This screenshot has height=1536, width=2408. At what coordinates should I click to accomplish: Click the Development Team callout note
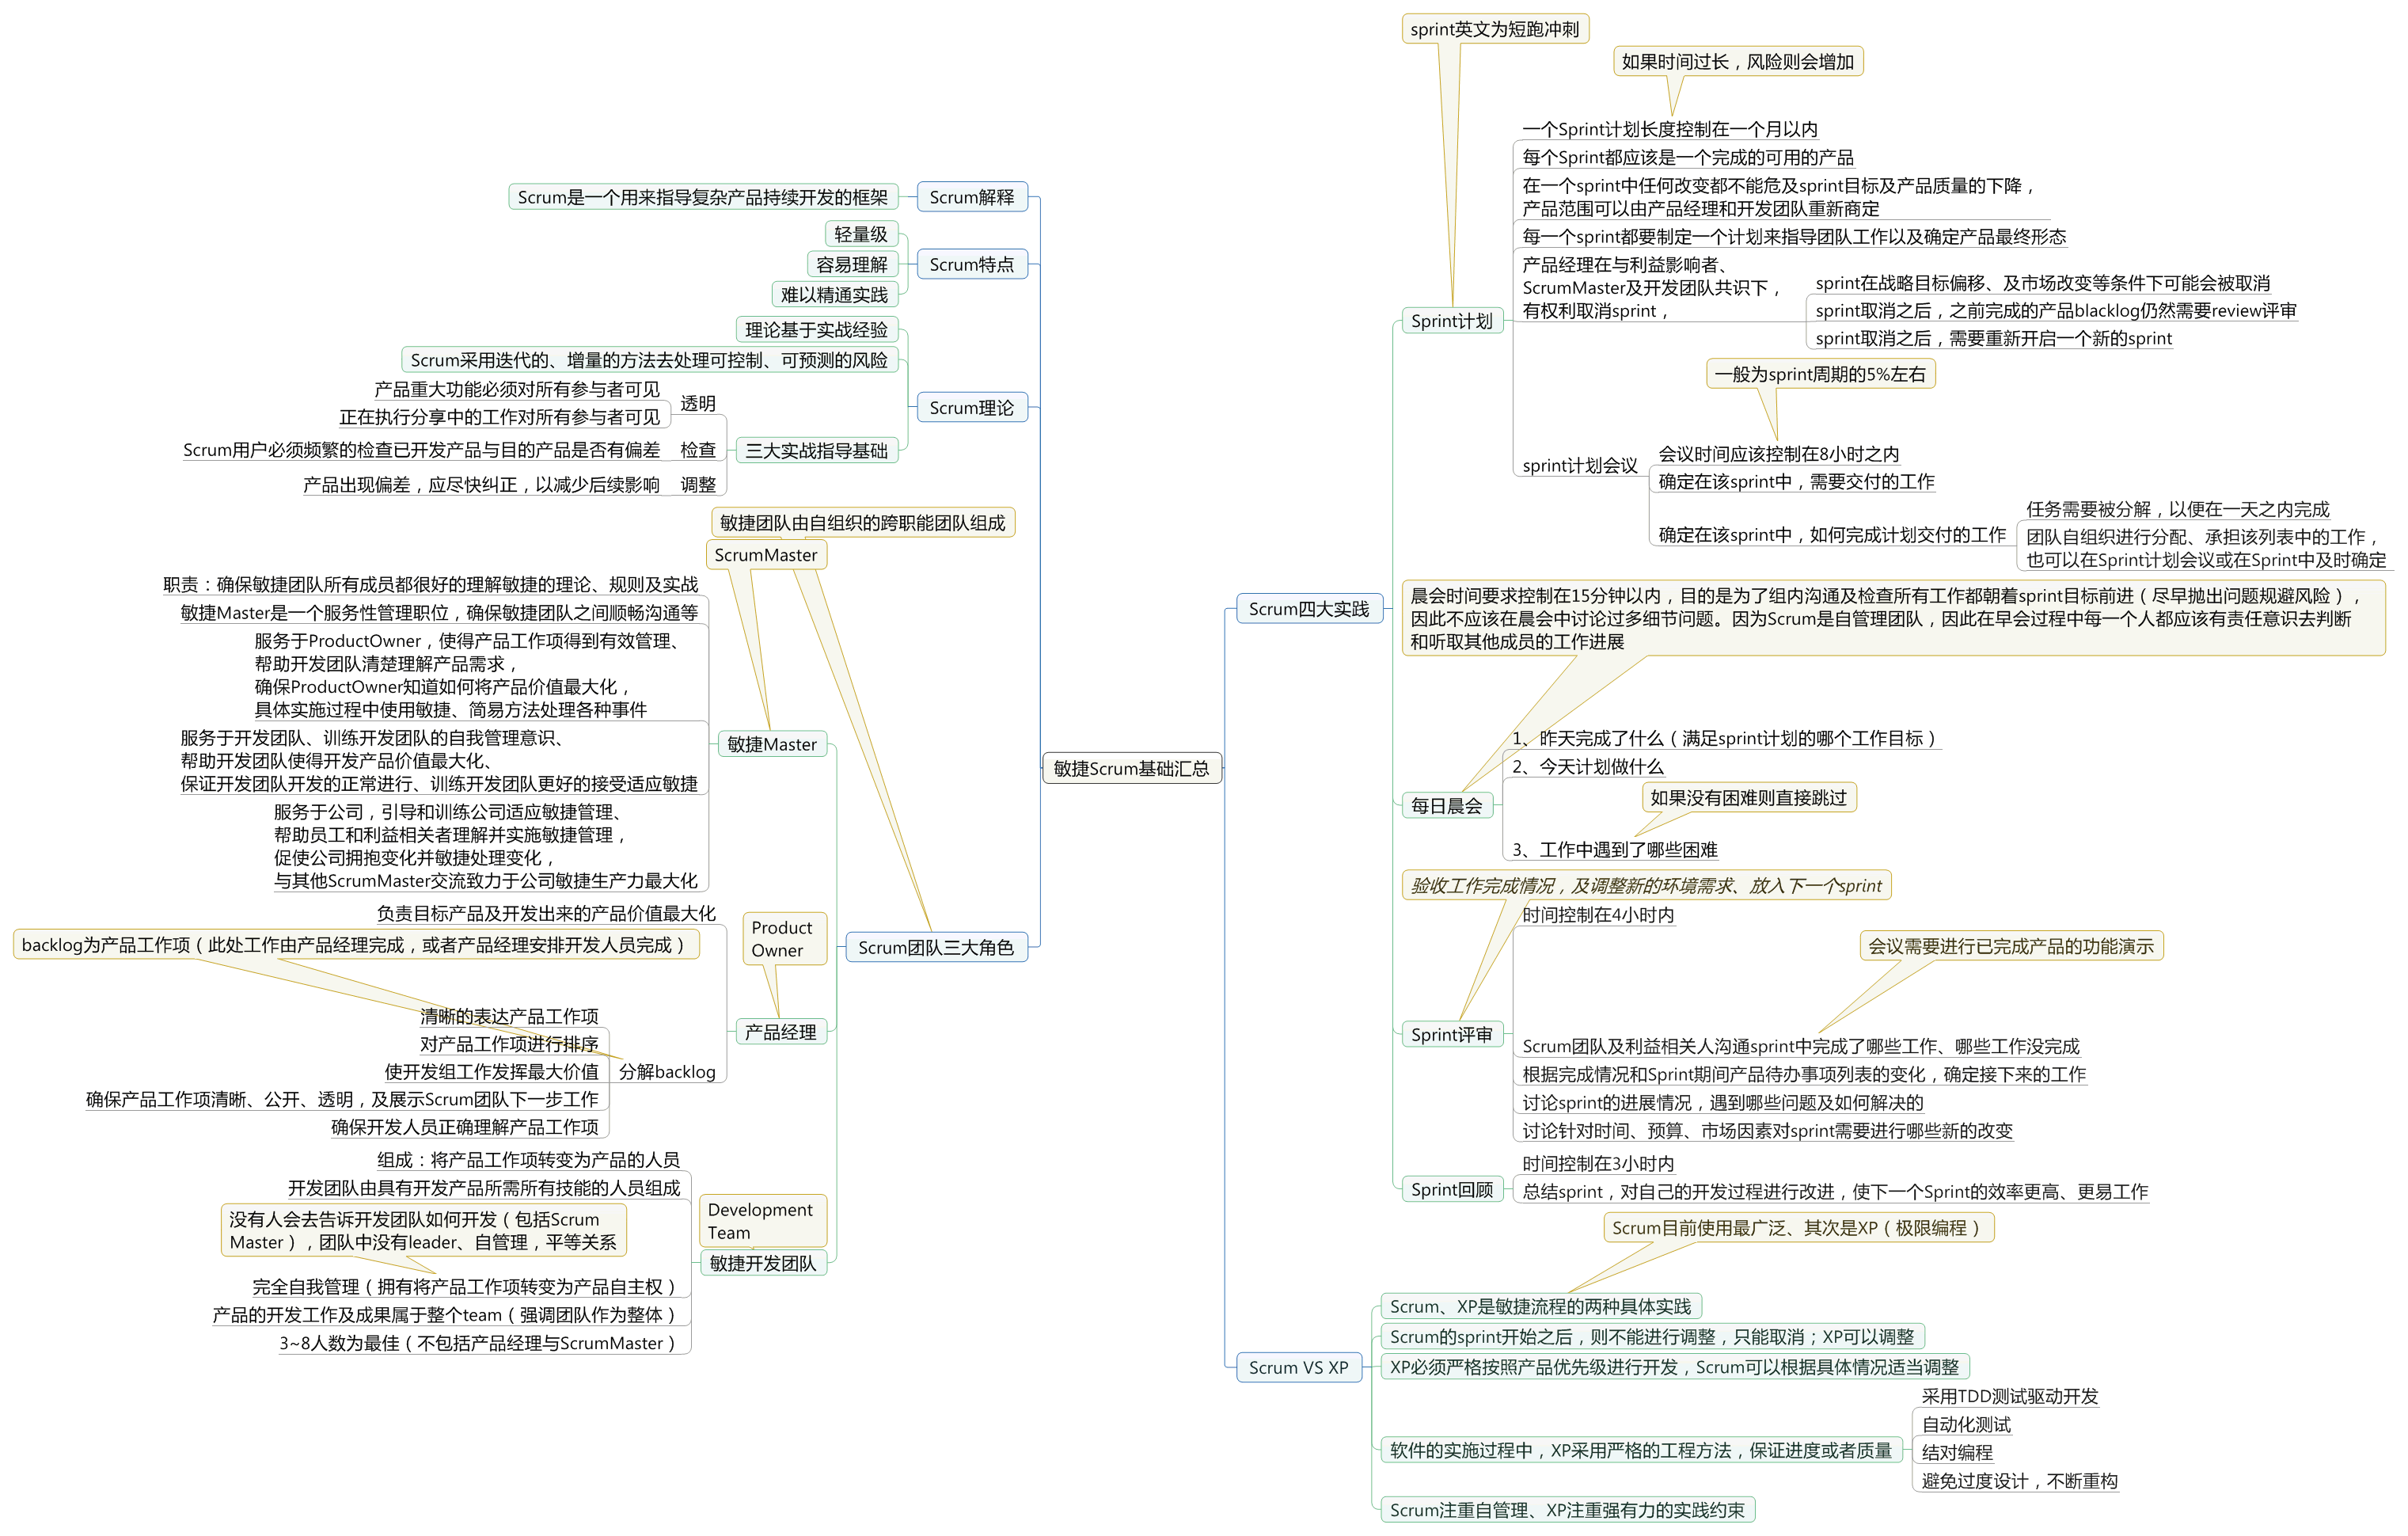pyautogui.click(x=763, y=1221)
